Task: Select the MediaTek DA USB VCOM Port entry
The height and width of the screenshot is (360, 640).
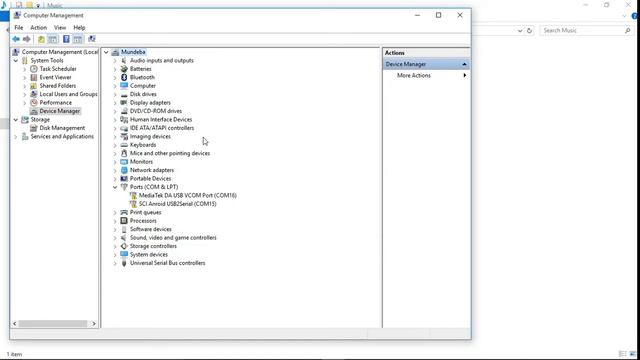Action: [x=188, y=196]
